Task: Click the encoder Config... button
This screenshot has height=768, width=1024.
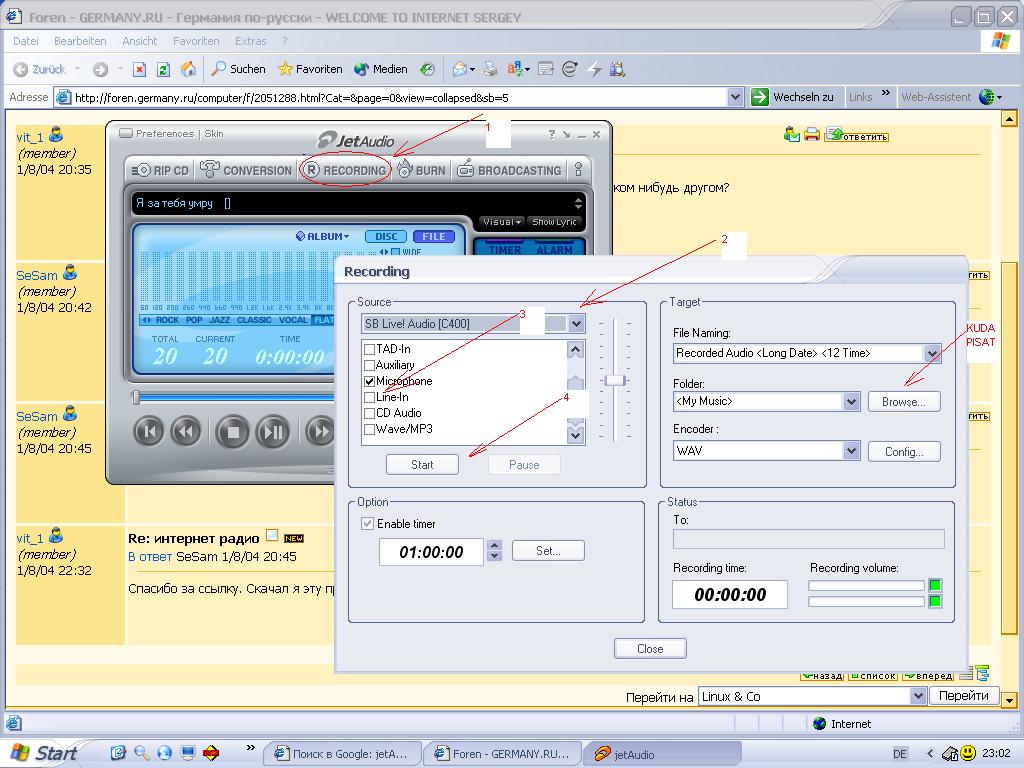Action: point(904,451)
